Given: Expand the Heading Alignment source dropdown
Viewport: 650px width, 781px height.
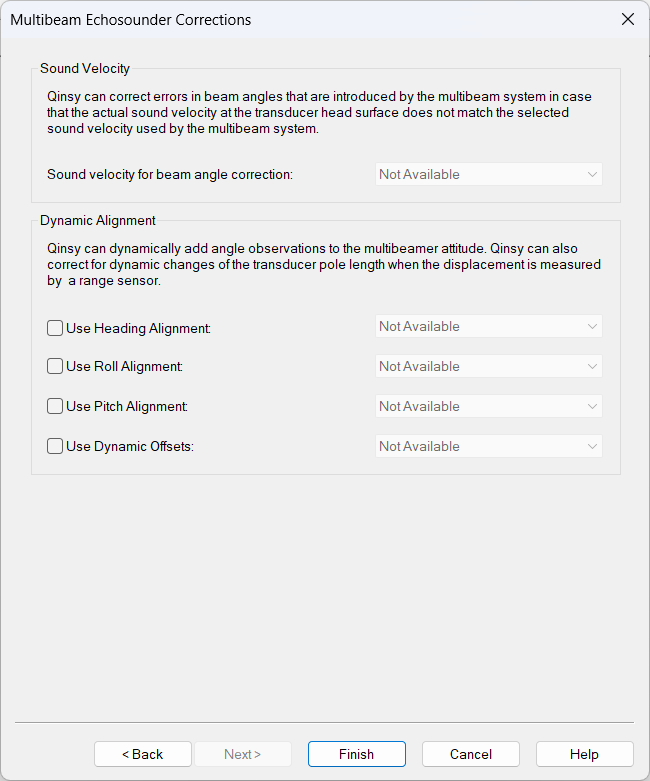Looking at the screenshot, I should [489, 326].
